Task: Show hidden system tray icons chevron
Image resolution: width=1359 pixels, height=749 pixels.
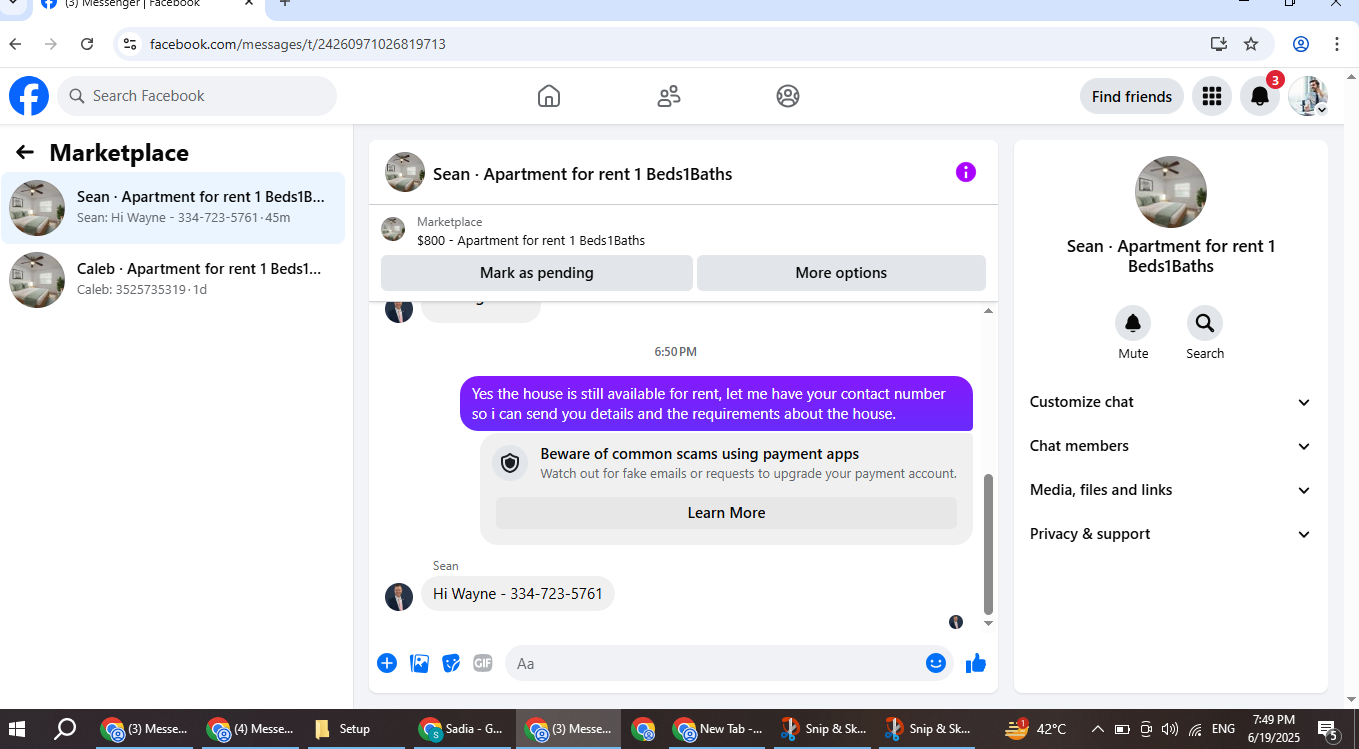Action: coord(1097,729)
